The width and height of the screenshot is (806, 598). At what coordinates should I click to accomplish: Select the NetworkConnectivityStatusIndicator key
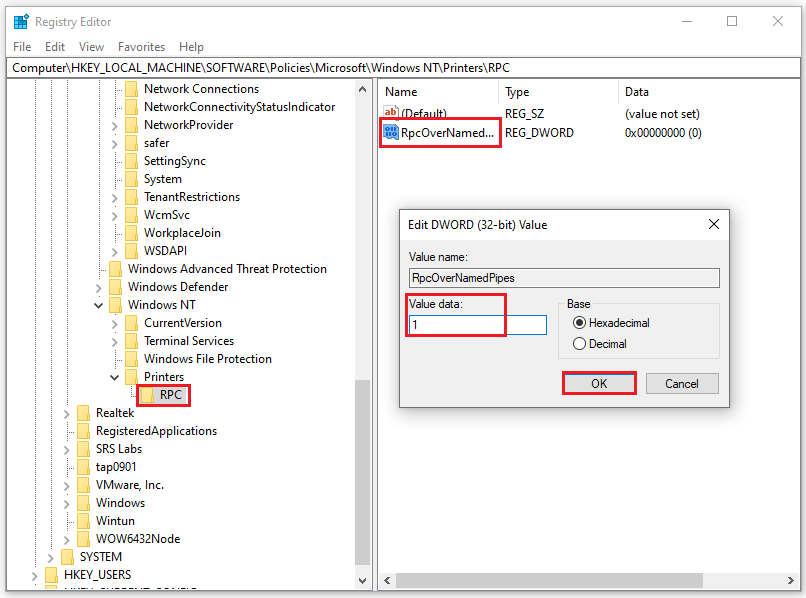[x=240, y=107]
